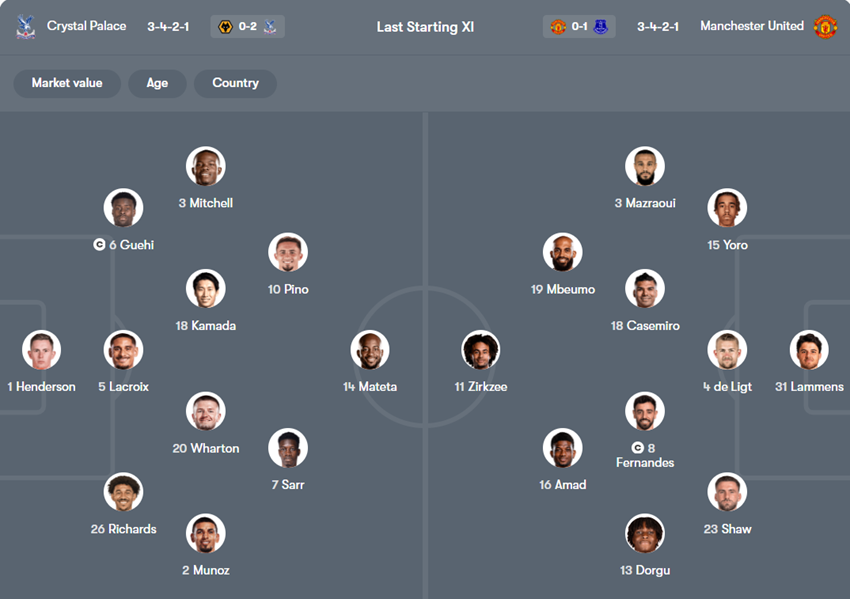
Task: Select Zirkzee's player avatar
Action: 480,351
